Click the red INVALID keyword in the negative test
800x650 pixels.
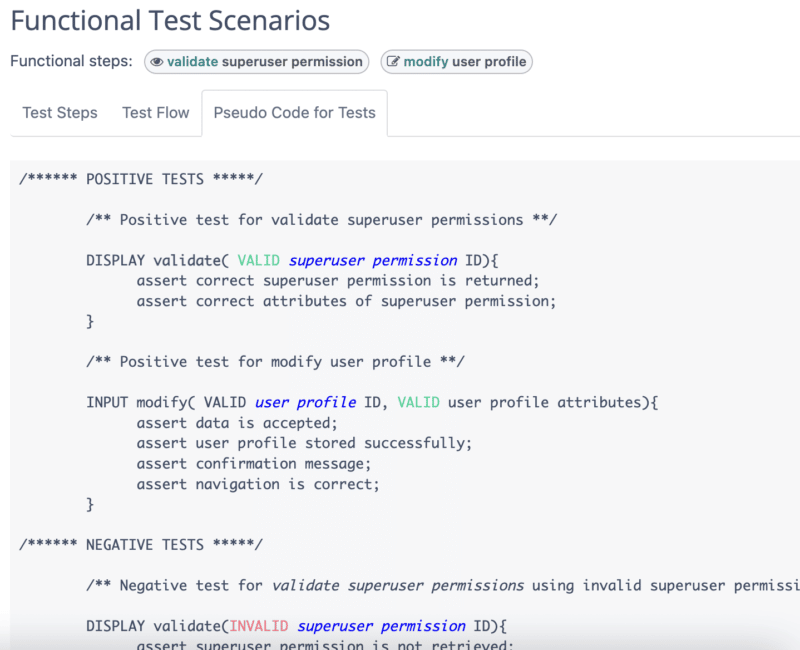[259, 625]
